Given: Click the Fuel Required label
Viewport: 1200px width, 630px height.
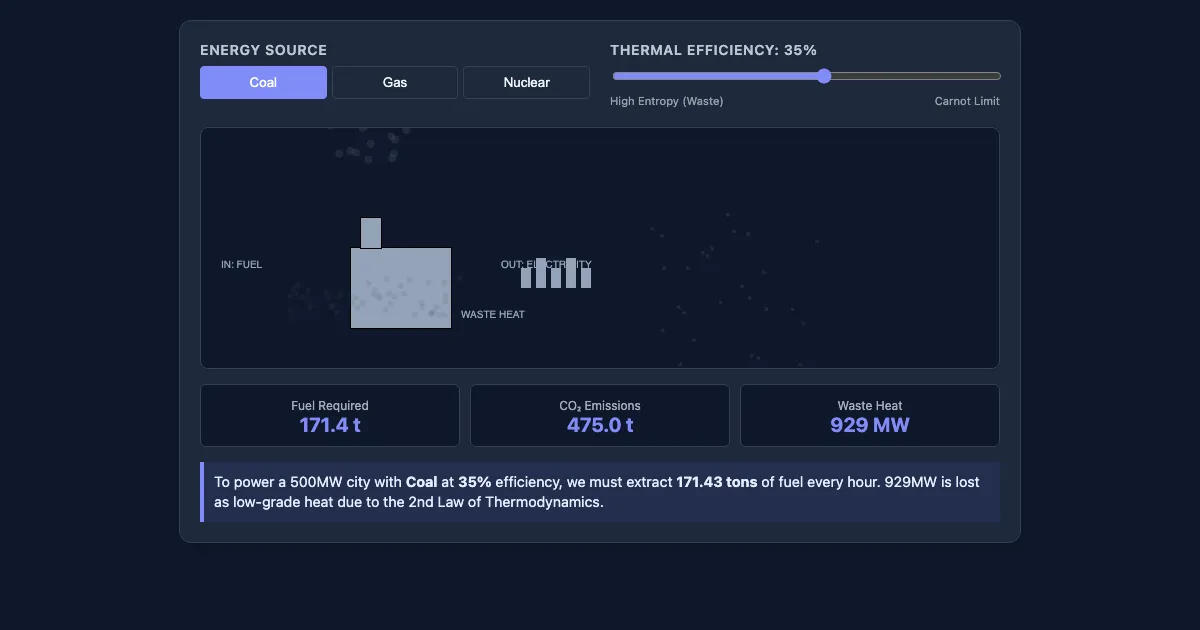Looking at the screenshot, I should pos(330,405).
